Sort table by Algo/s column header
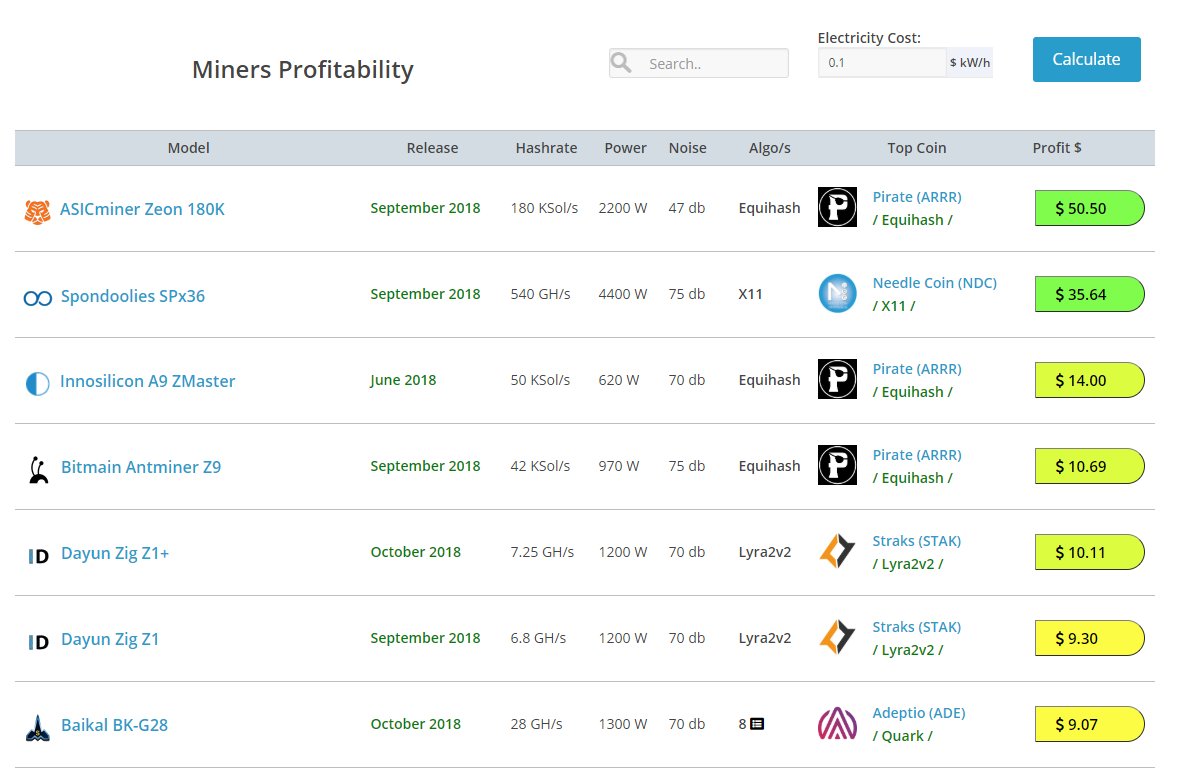 [x=769, y=148]
